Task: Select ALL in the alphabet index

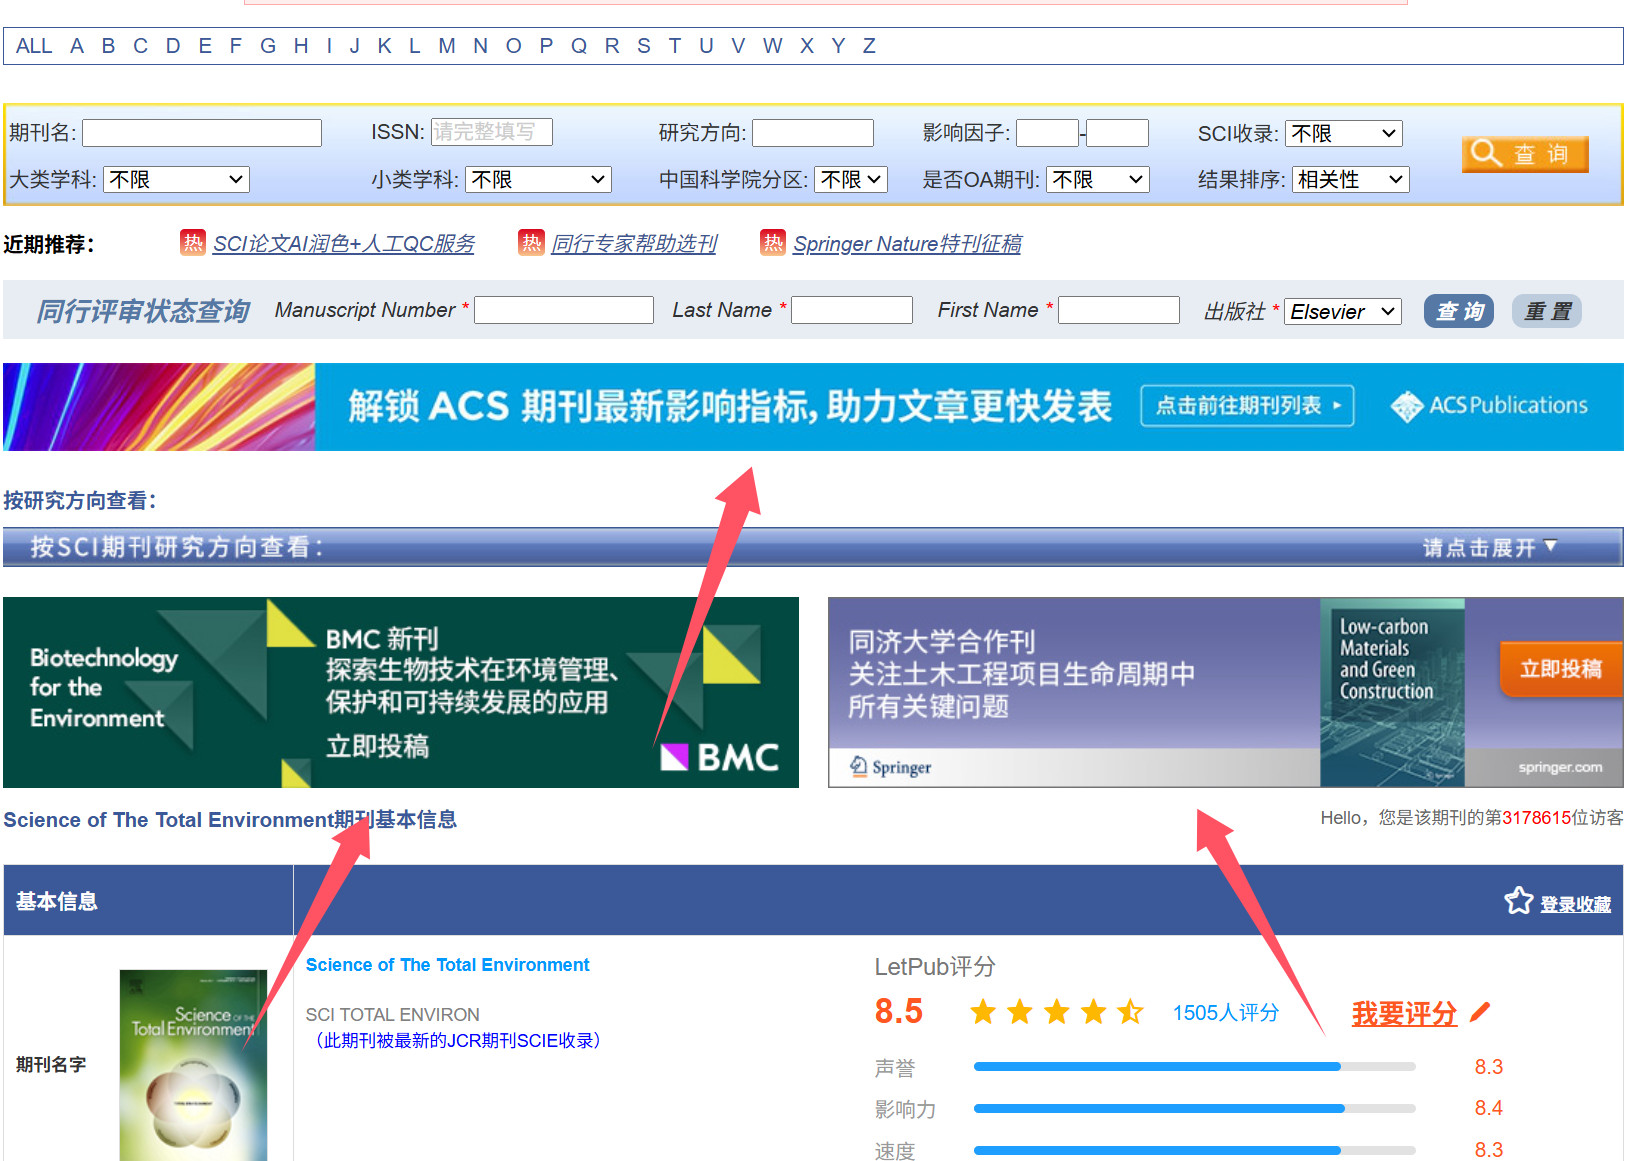Action: (34, 46)
